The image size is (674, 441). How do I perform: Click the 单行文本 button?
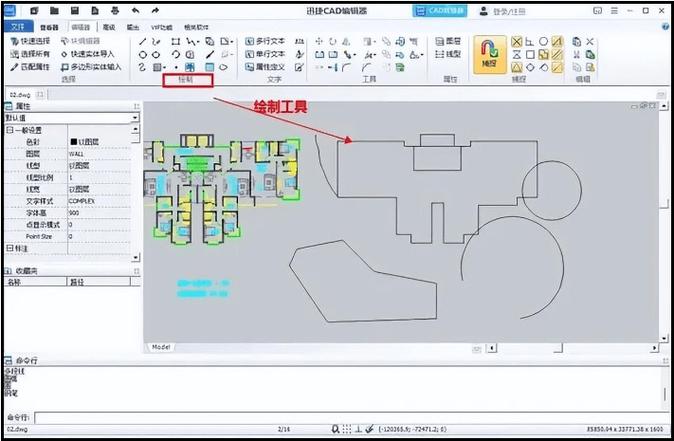[265, 54]
